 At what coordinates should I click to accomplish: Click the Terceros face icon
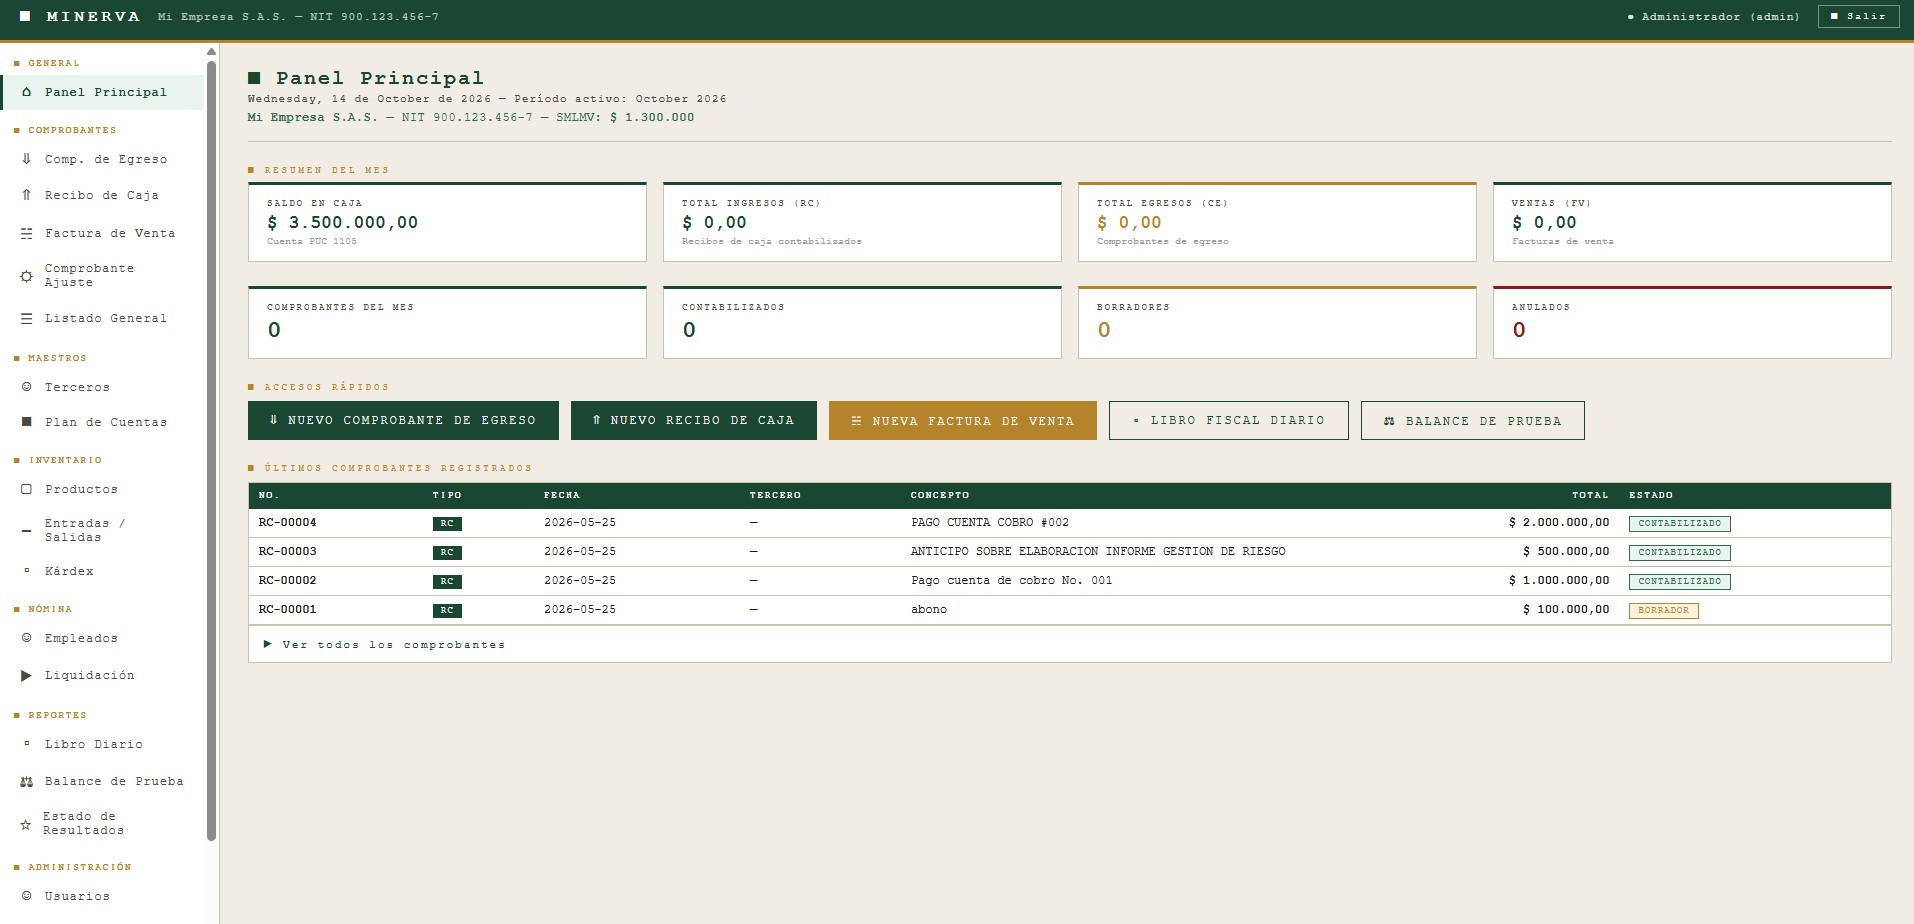coord(27,387)
